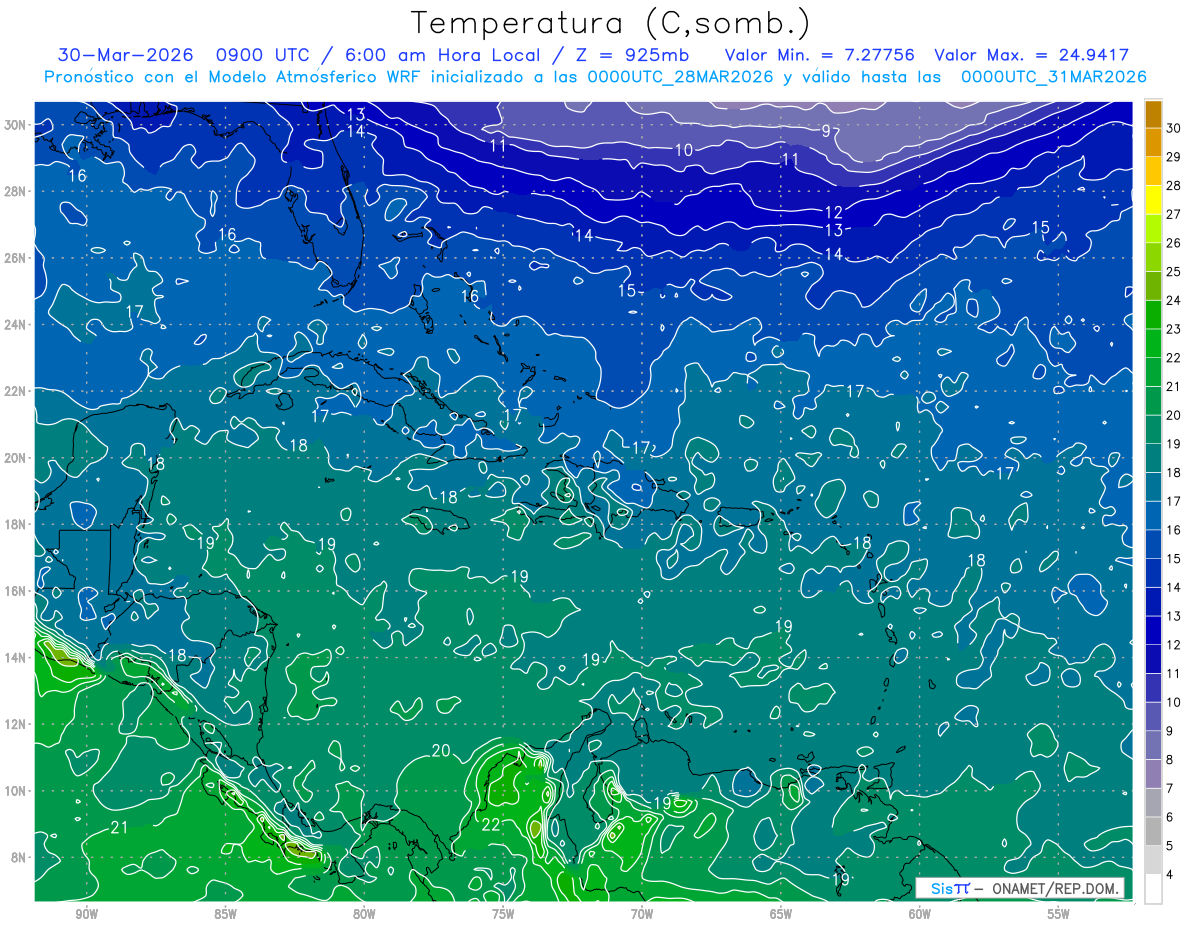Click the 8N latitude axis label
Image resolution: width=1200 pixels, height=927 pixels.
pyautogui.click(x=18, y=857)
